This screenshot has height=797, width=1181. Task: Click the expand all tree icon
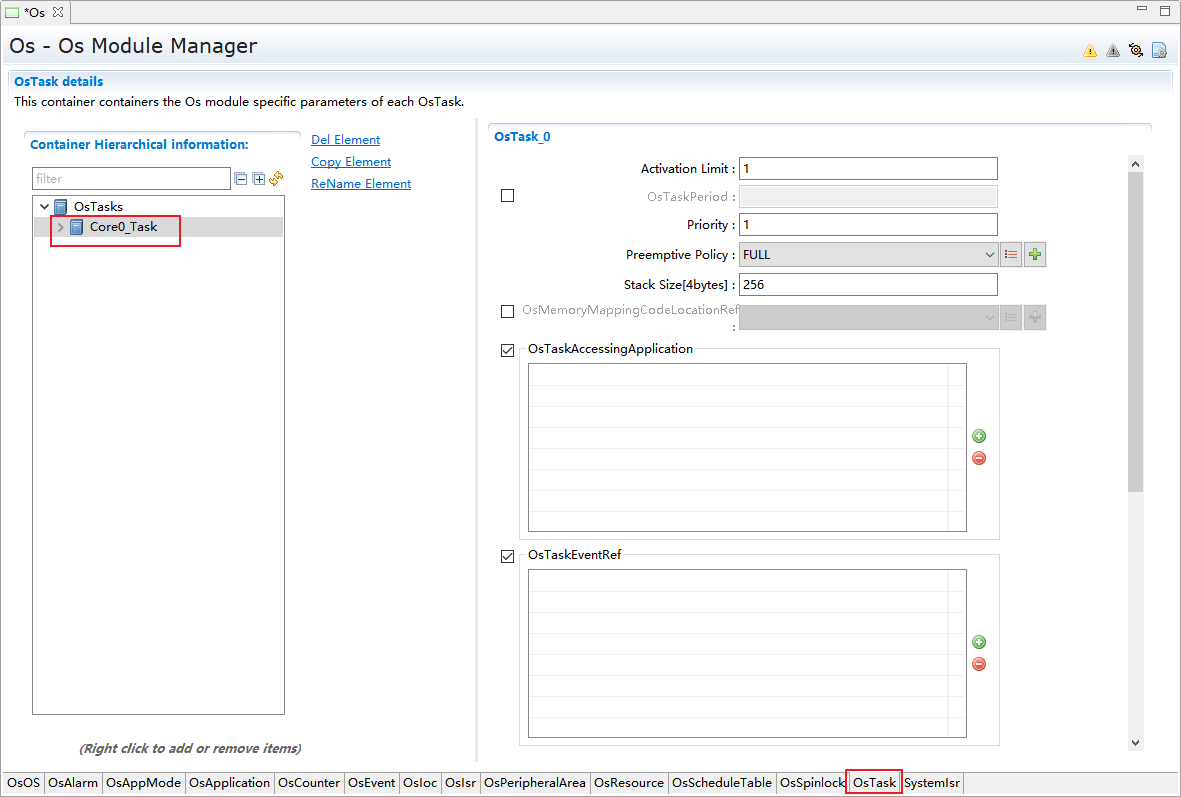tap(258, 179)
